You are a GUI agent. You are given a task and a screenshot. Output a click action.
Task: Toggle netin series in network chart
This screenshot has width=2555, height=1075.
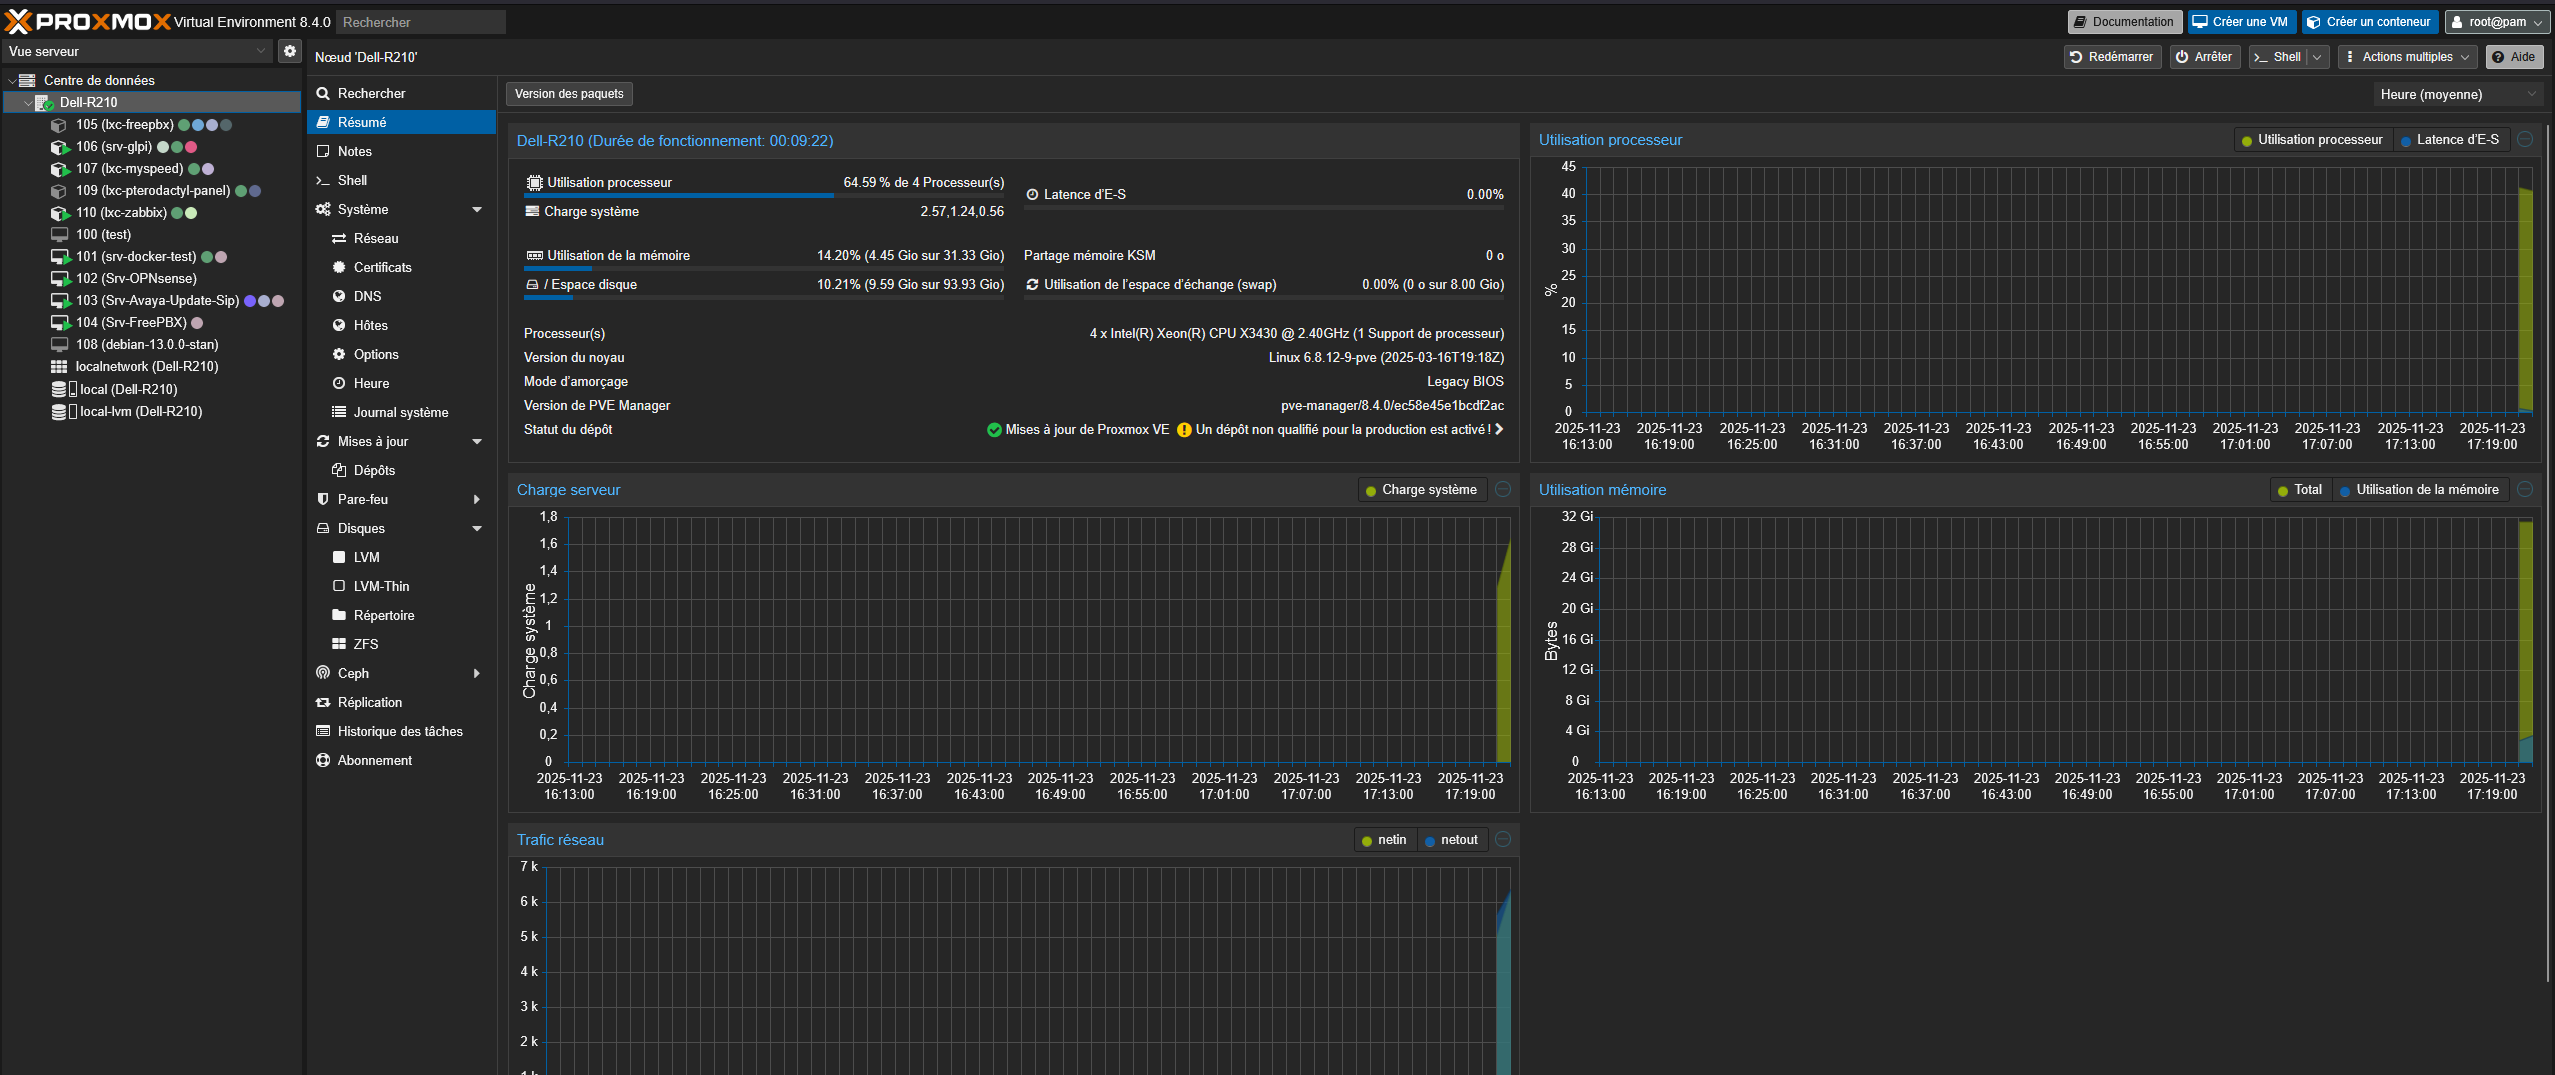click(1384, 840)
